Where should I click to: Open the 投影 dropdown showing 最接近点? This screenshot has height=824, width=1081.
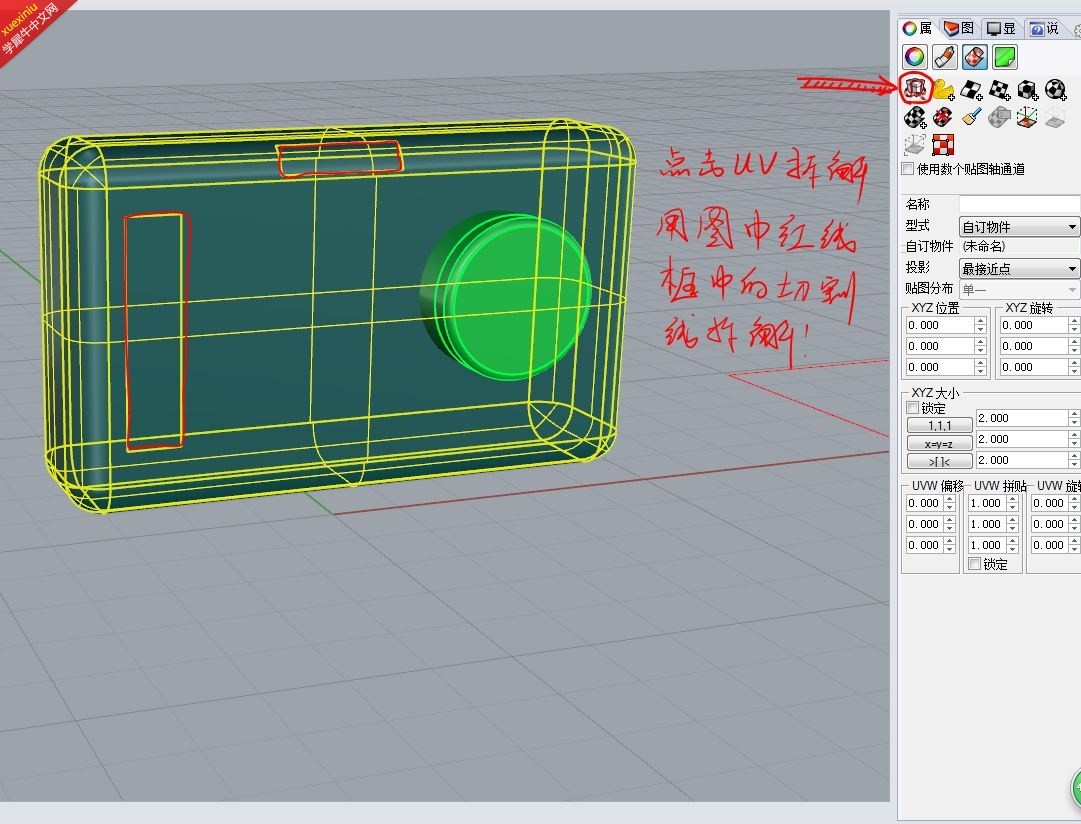[x=1019, y=268]
